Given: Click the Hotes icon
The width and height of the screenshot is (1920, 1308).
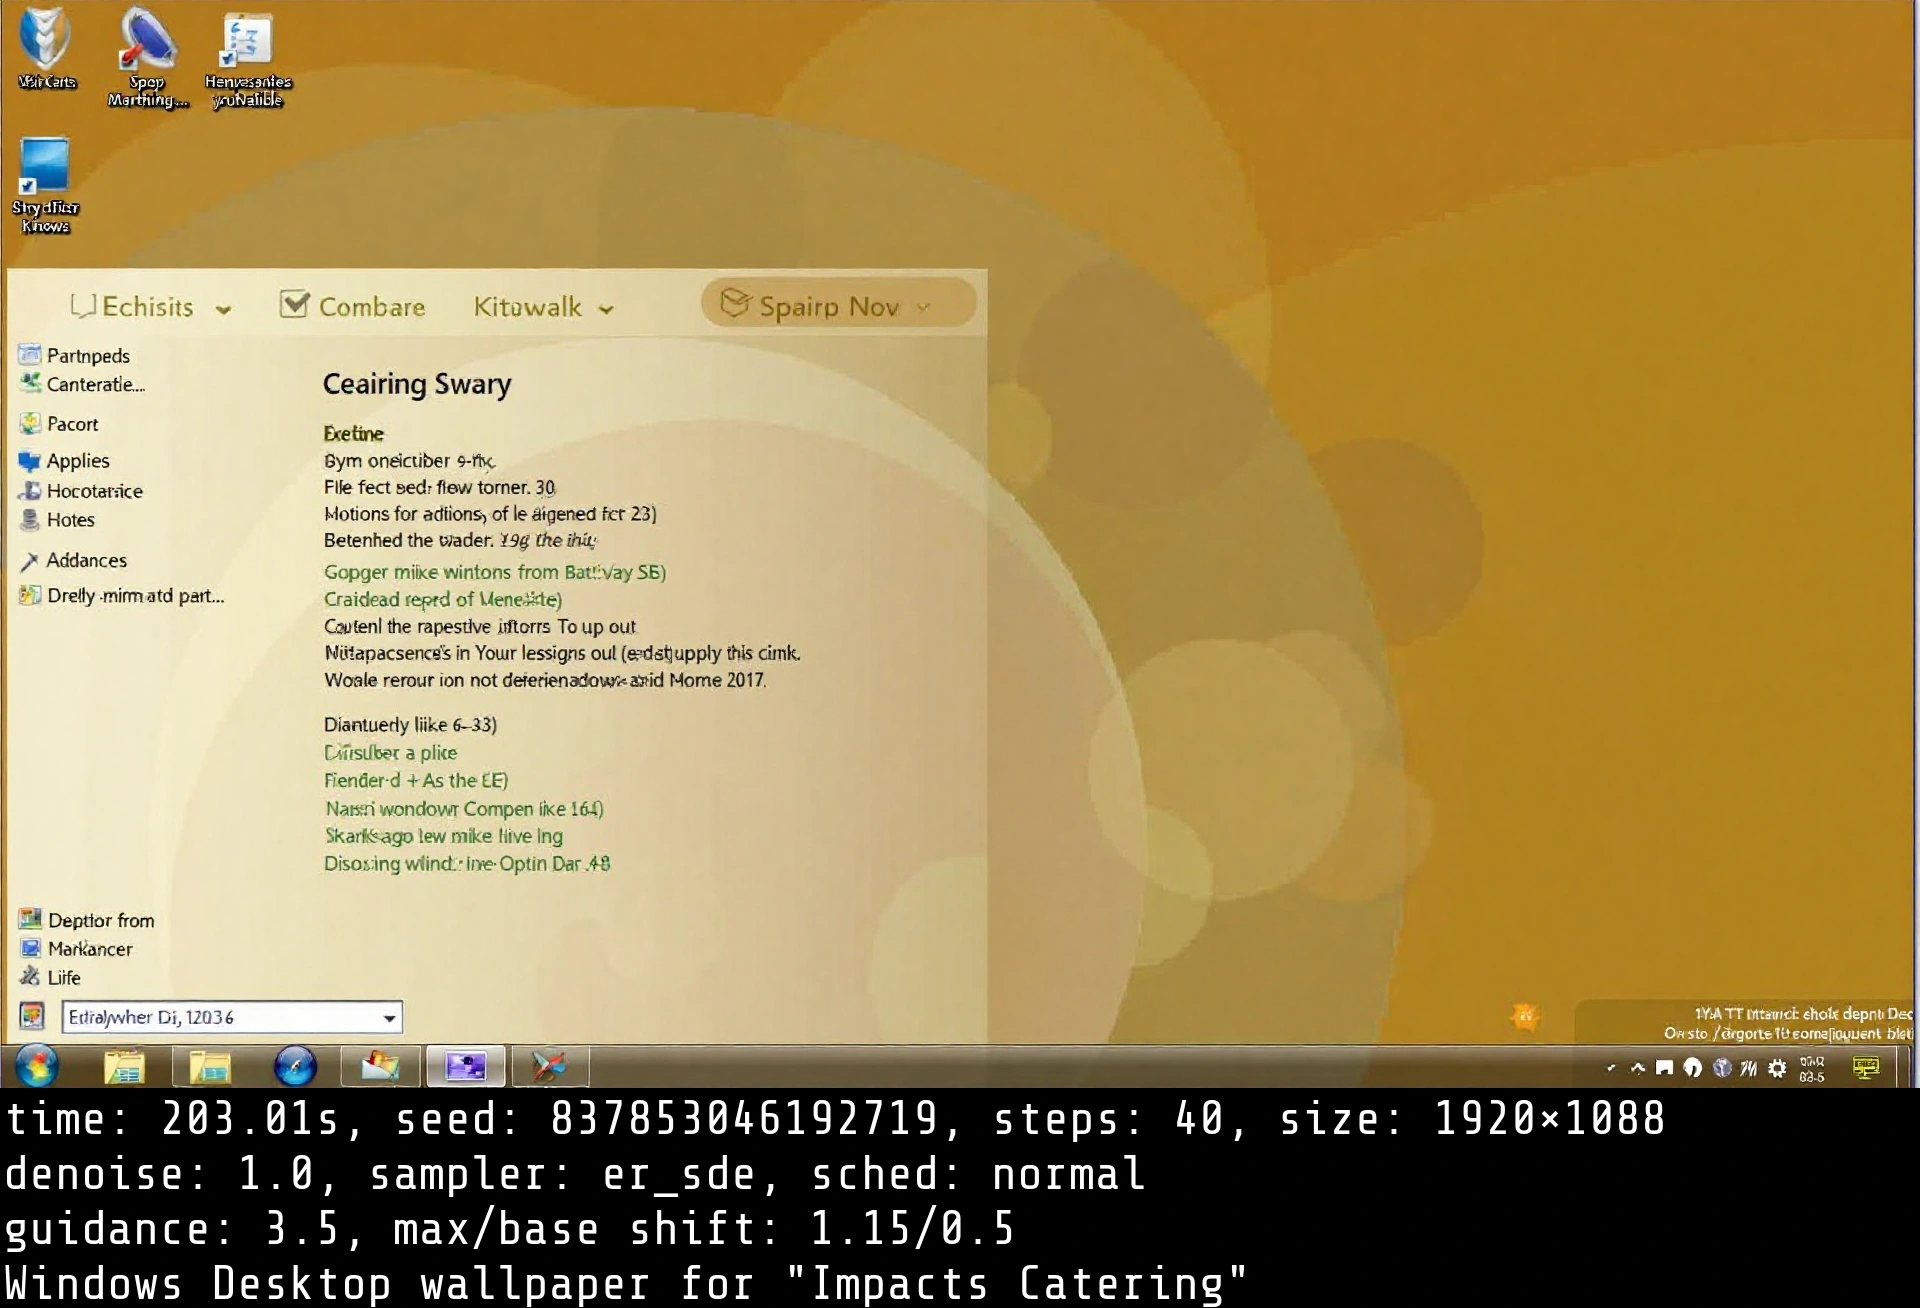Looking at the screenshot, I should (29, 519).
